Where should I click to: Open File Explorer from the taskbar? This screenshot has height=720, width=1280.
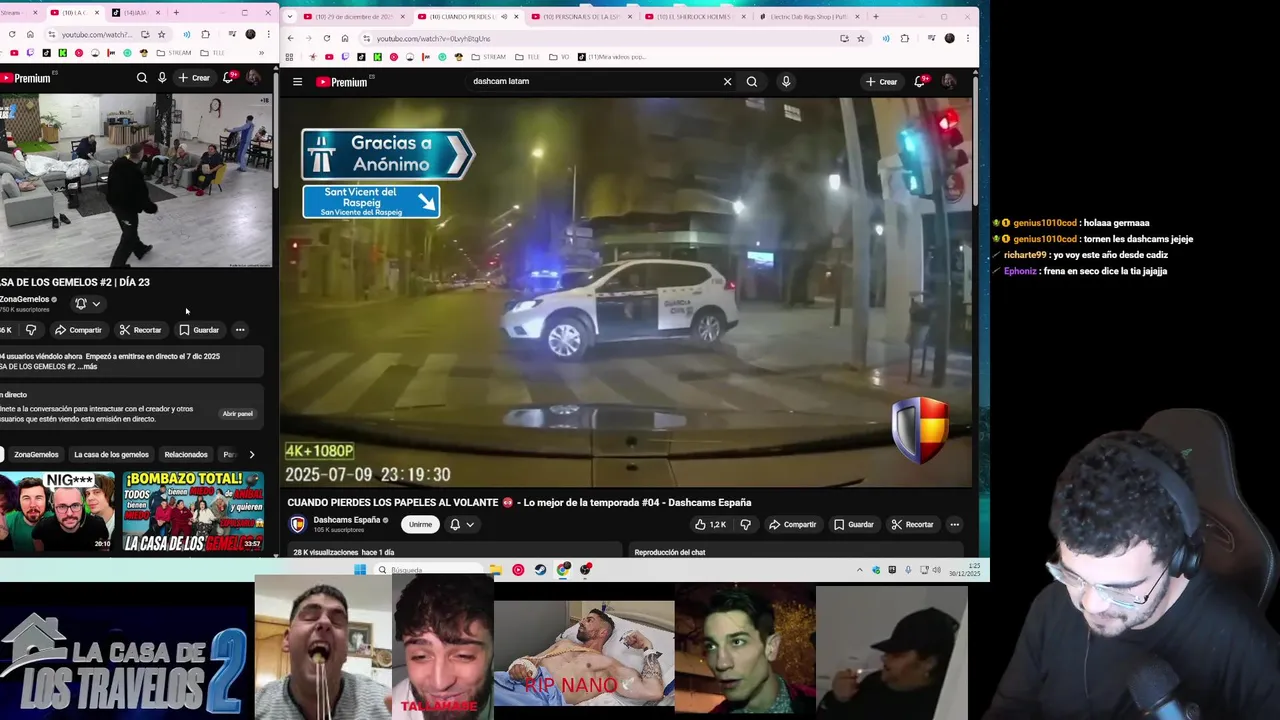point(495,570)
